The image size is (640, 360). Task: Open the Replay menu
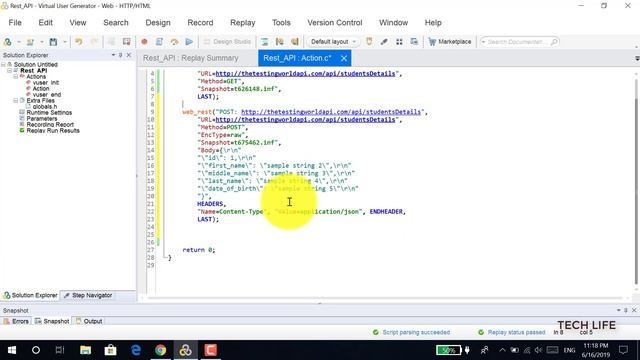click(242, 23)
